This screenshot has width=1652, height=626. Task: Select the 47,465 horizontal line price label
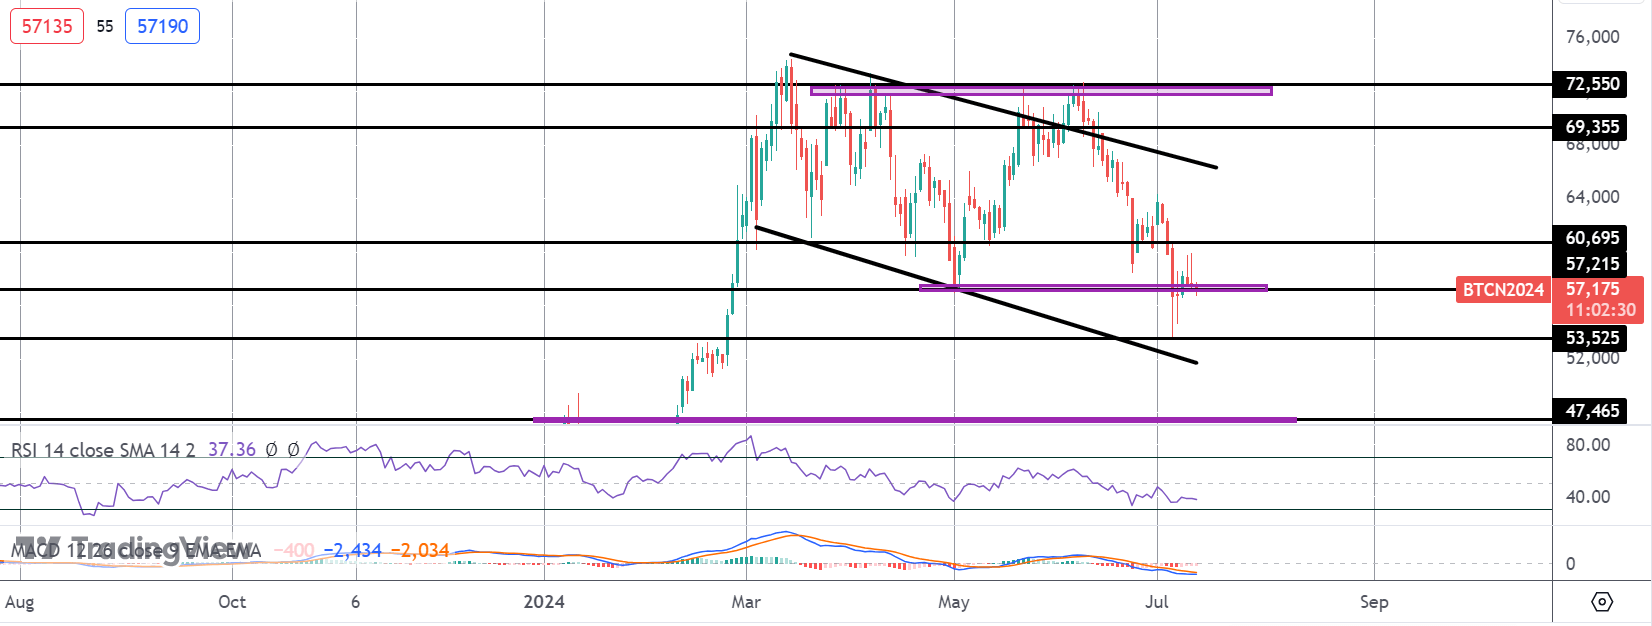[x=1592, y=411]
